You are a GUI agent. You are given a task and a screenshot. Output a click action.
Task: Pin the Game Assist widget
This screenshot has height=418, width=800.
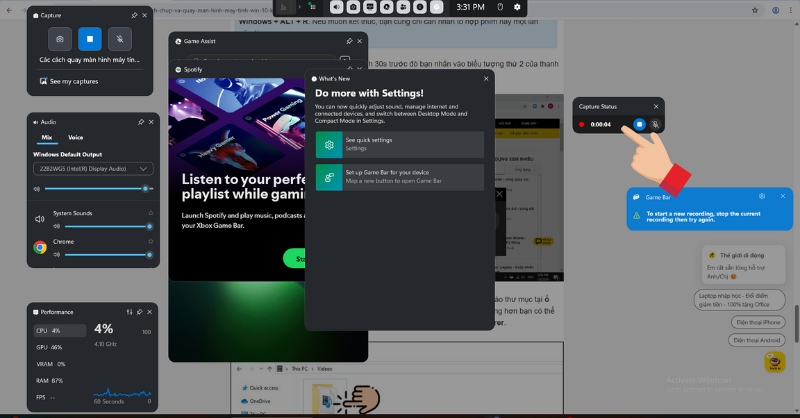click(349, 41)
